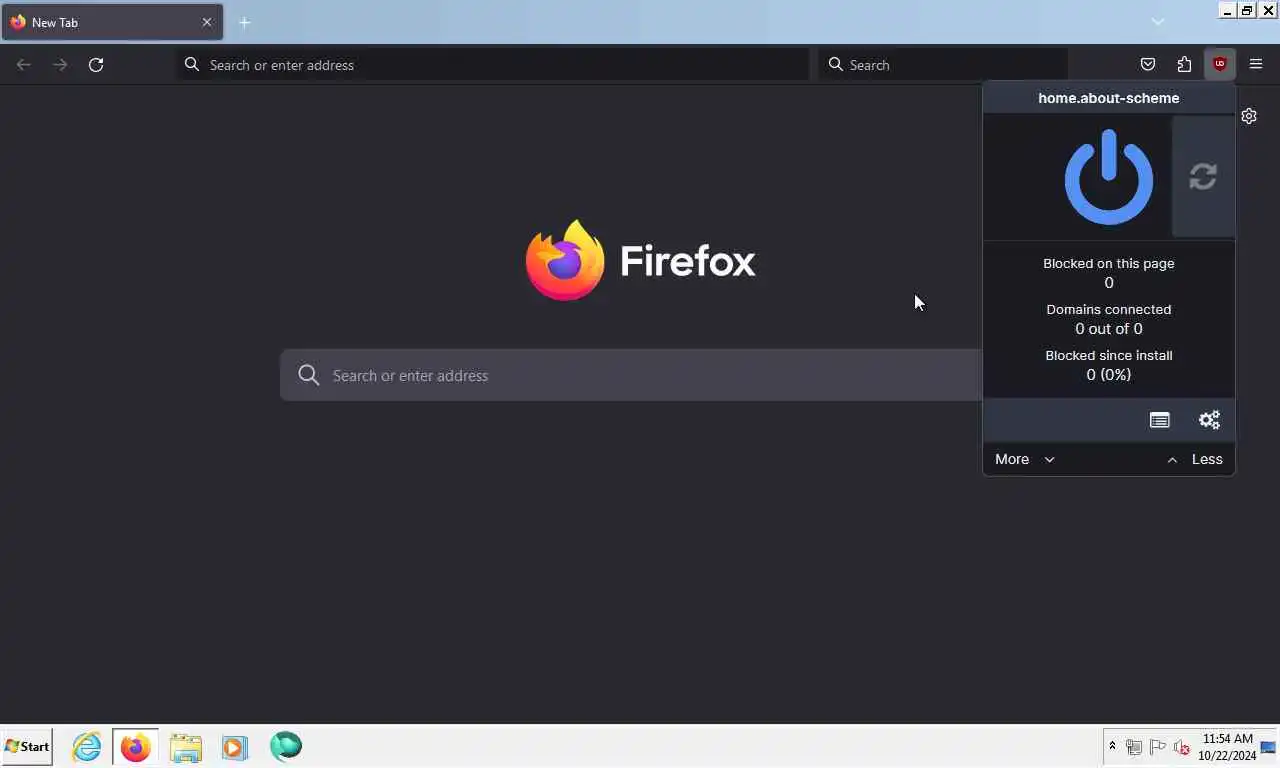Focus the toolbar Search box

pos(943,64)
